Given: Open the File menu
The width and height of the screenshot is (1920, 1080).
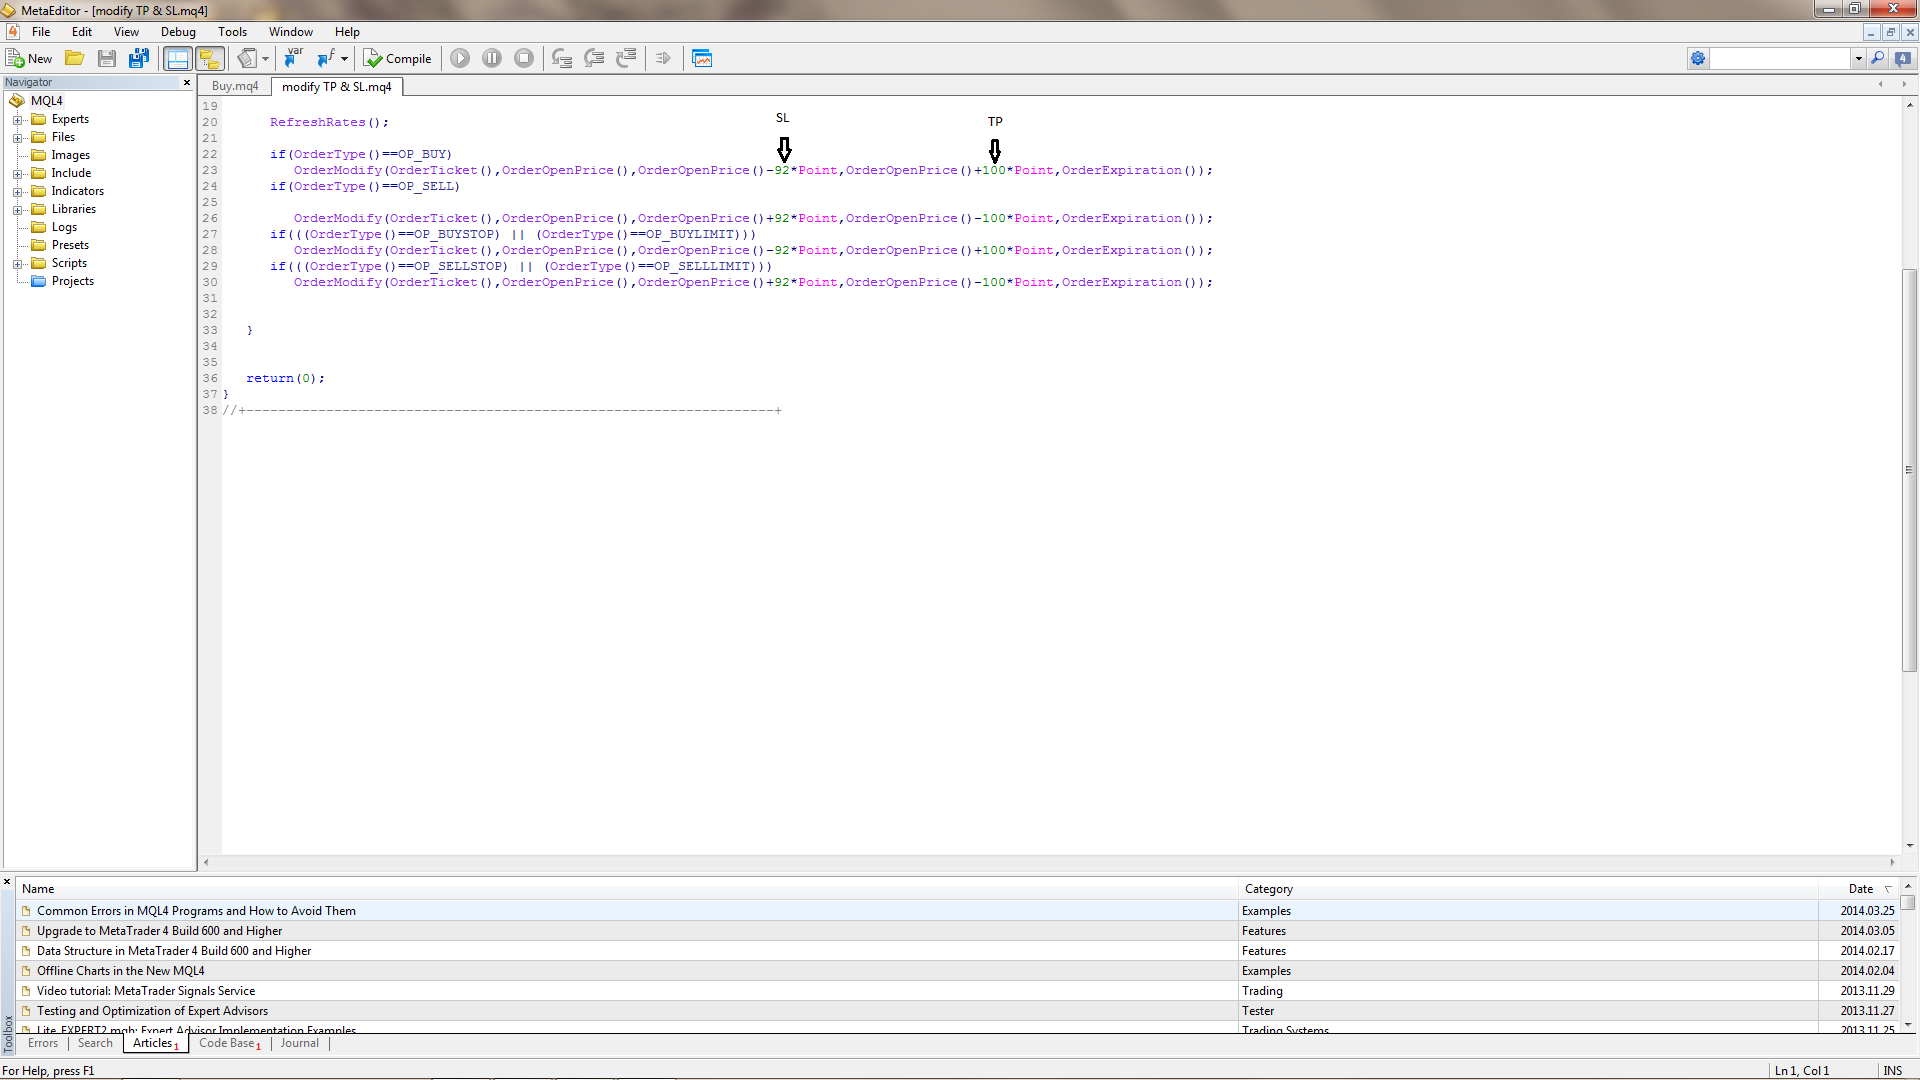Looking at the screenshot, I should [41, 32].
